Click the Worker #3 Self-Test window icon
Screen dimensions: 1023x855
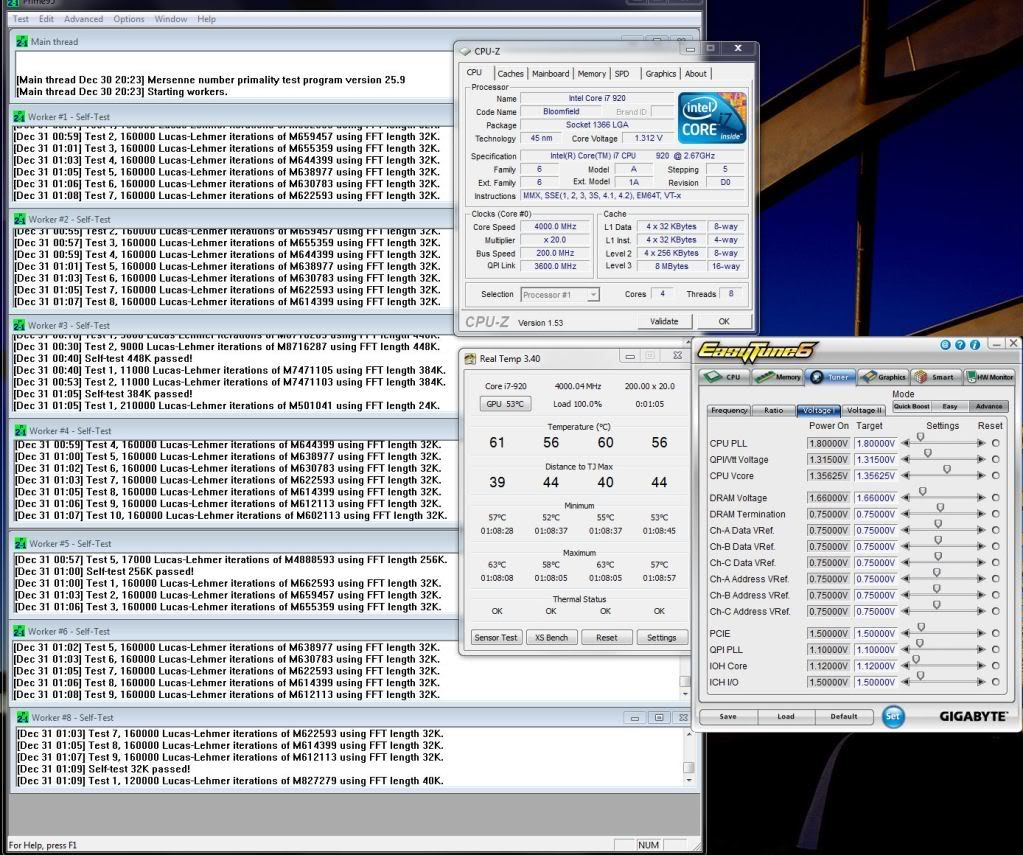(20, 325)
